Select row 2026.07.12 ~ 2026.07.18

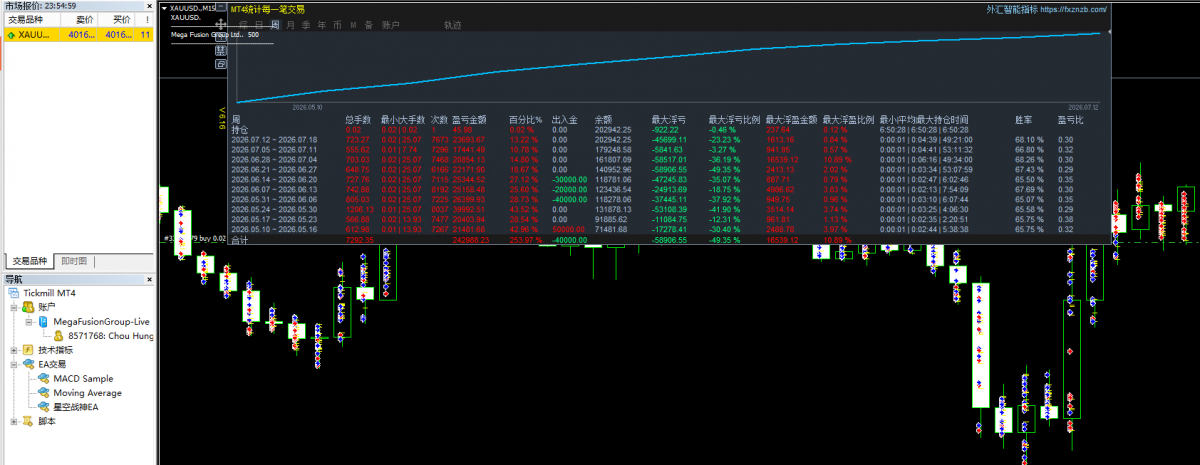point(670,139)
